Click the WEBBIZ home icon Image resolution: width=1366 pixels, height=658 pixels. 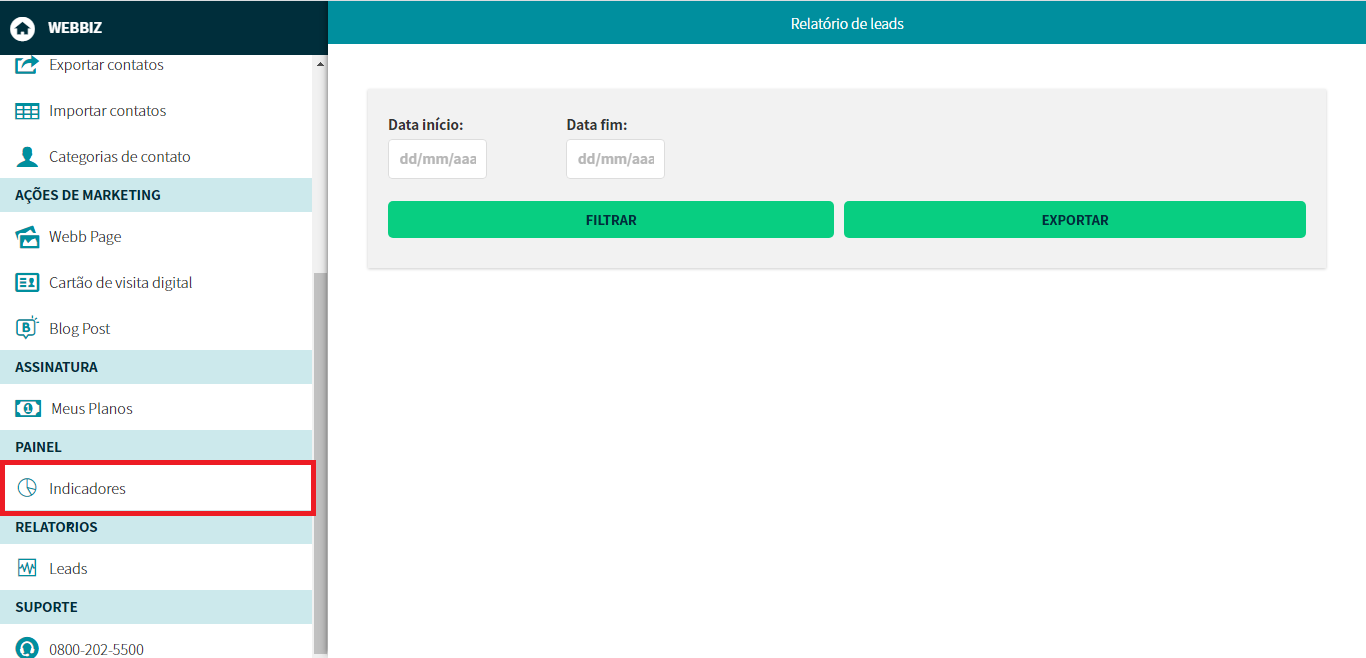click(22, 28)
